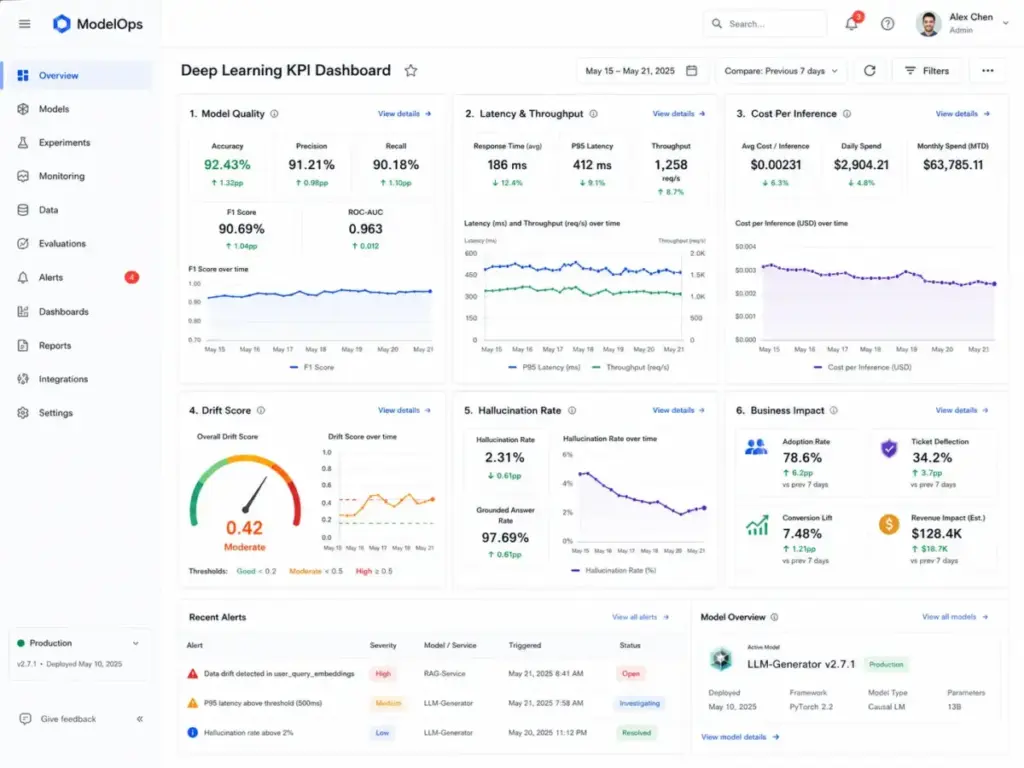Screen dimensions: 1024x768
Task: Toggle the F1 Score chart legend
Action: click(x=312, y=367)
